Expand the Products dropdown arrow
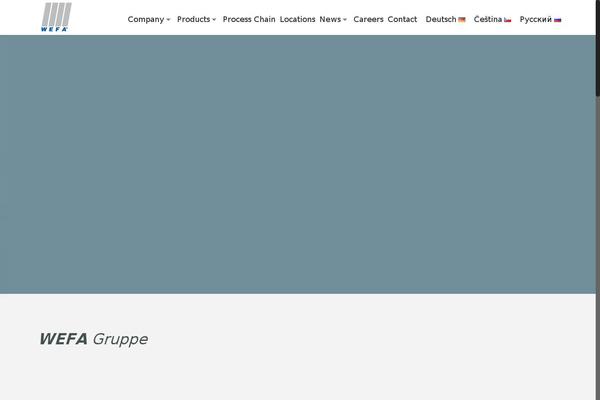This screenshot has width=600, height=400. pos(214,20)
